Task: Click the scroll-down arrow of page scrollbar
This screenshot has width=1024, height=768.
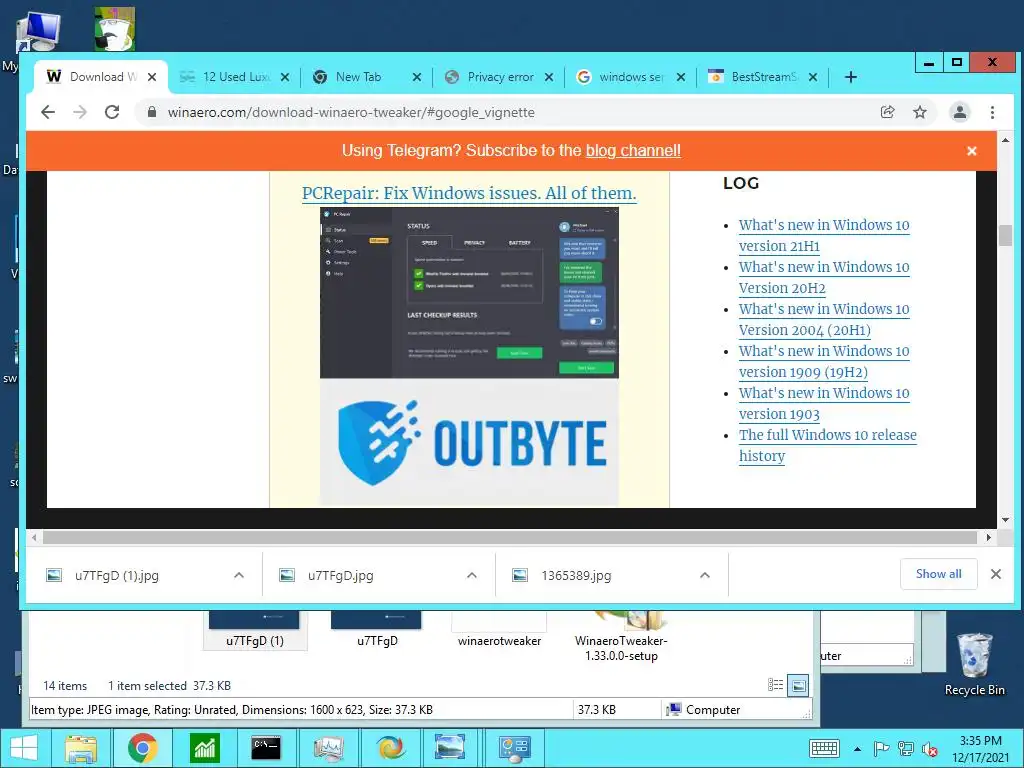Action: tap(1005, 520)
